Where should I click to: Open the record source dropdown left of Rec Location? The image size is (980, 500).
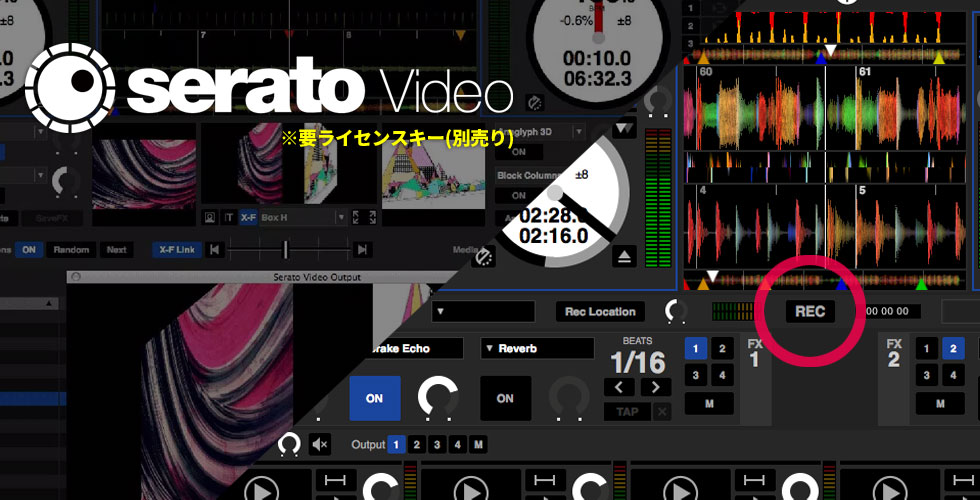[x=482, y=311]
